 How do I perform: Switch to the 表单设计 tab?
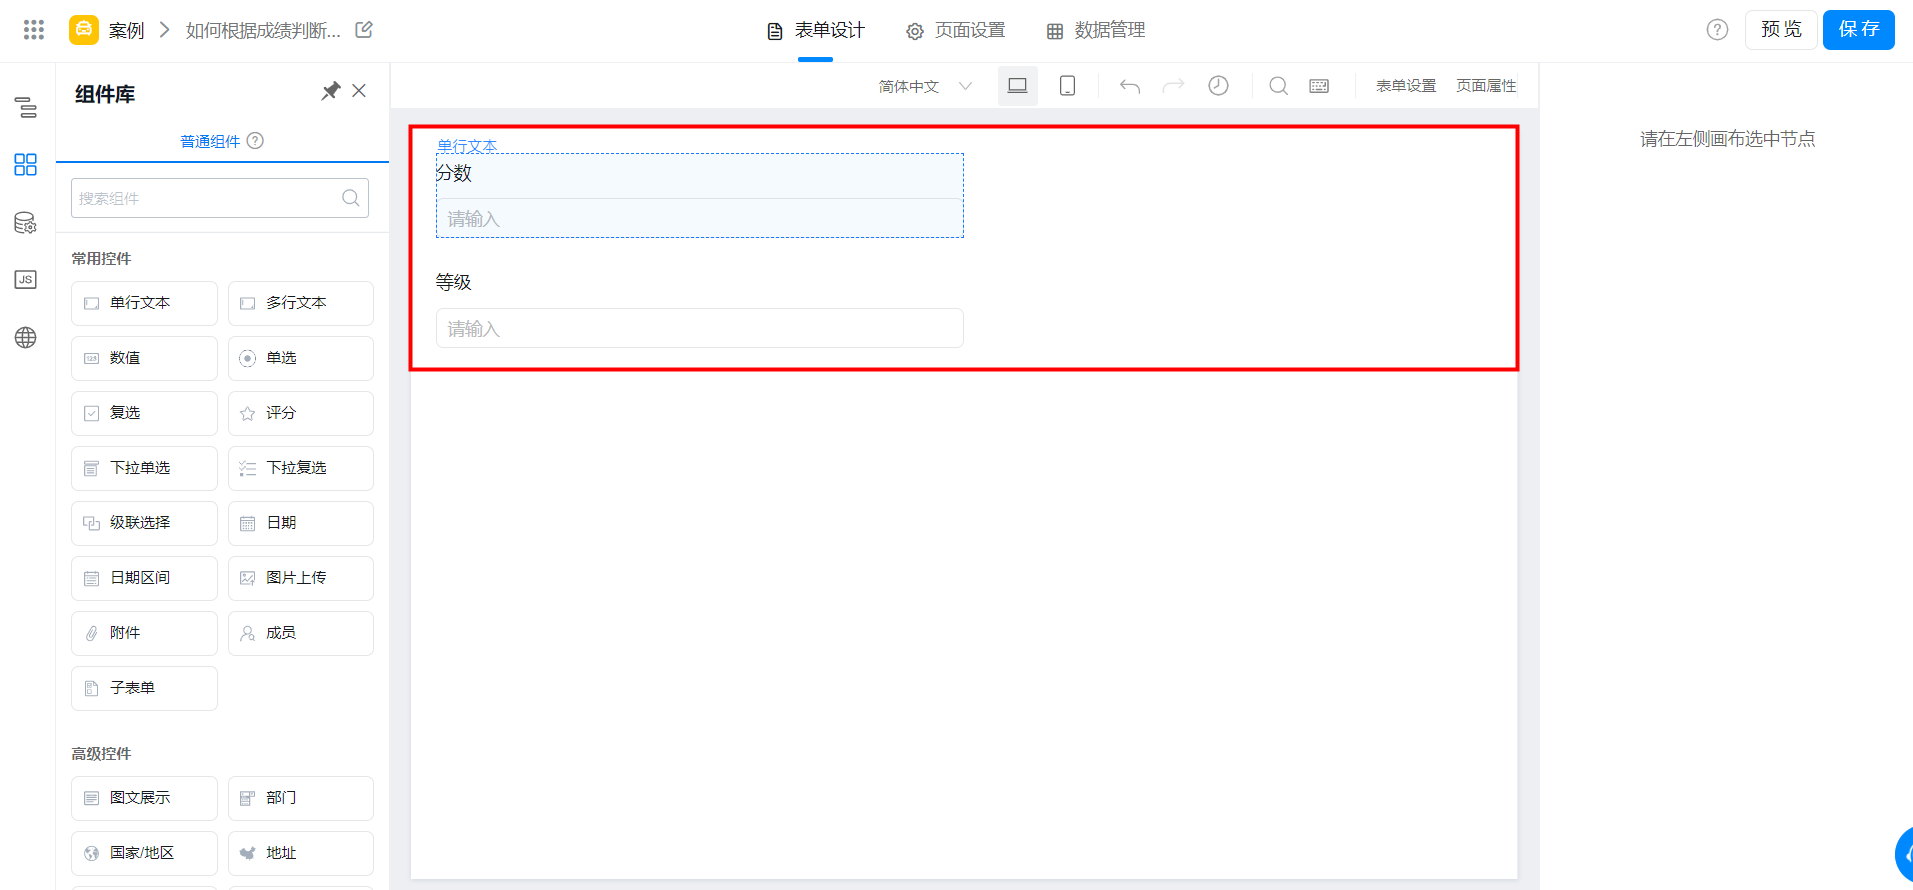pos(815,31)
